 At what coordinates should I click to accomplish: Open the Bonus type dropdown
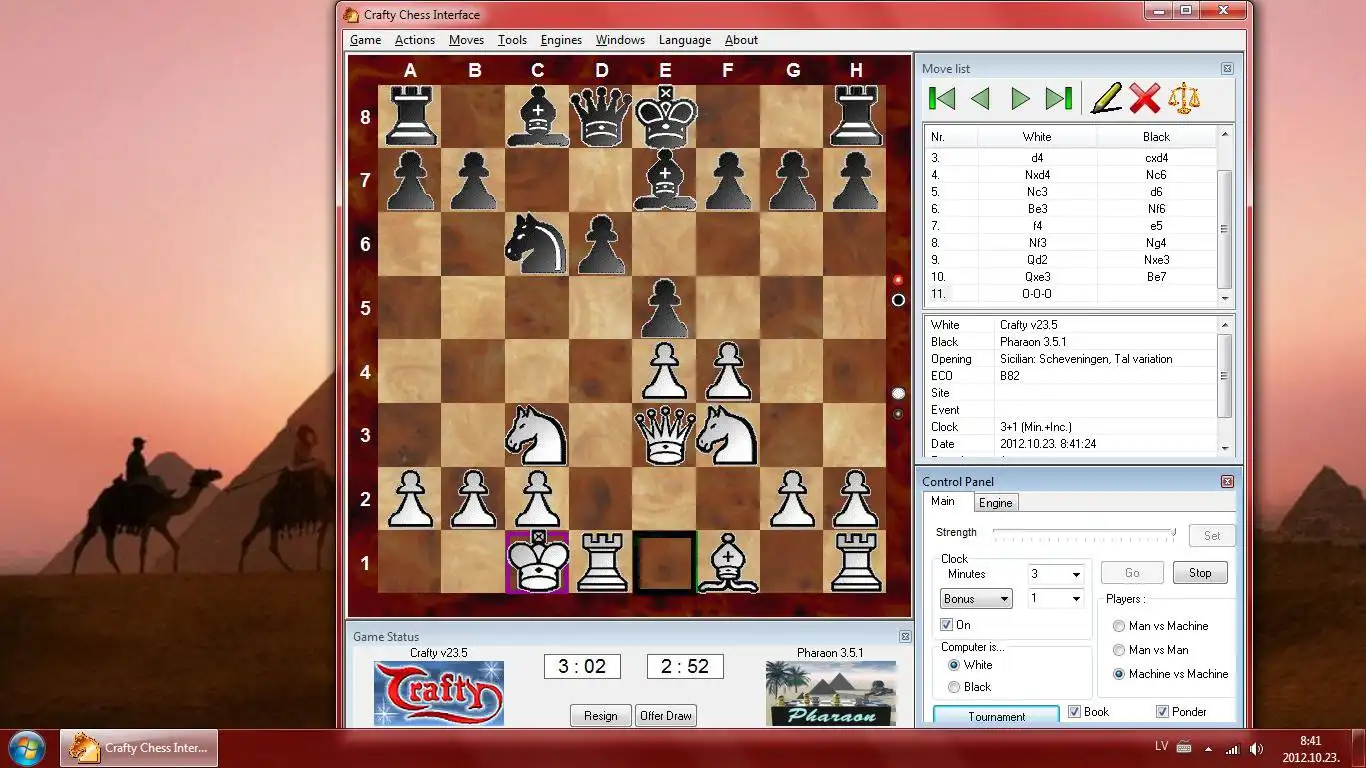[x=977, y=599]
